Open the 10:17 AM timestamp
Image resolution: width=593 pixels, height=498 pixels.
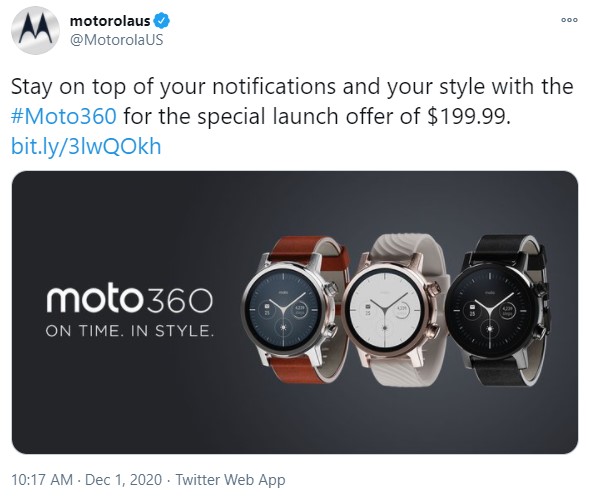(42, 480)
